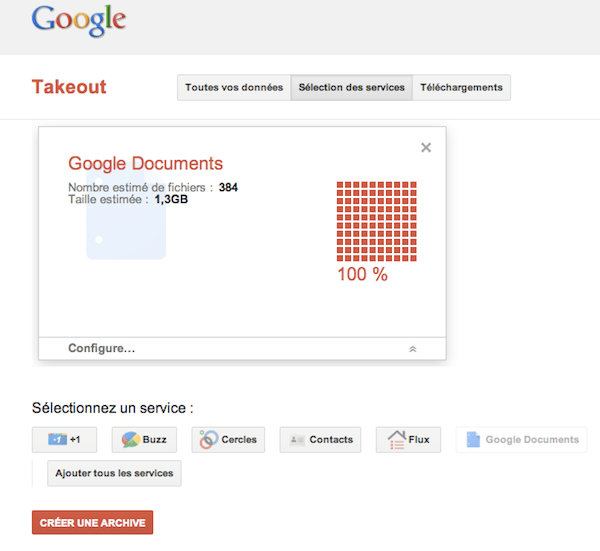
Task: Open the Téléchargements tab
Action: (461, 88)
